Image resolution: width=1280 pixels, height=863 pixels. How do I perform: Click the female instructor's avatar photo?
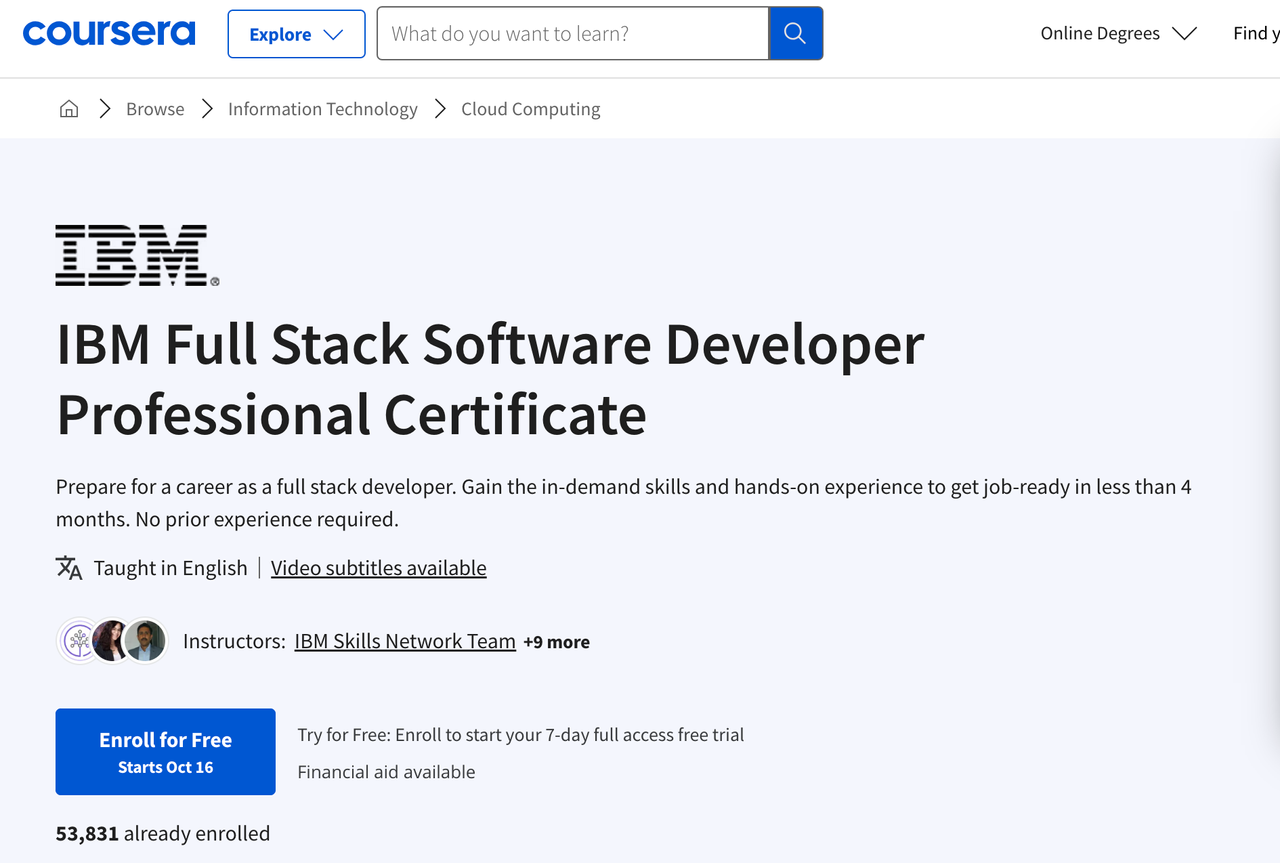tap(111, 641)
